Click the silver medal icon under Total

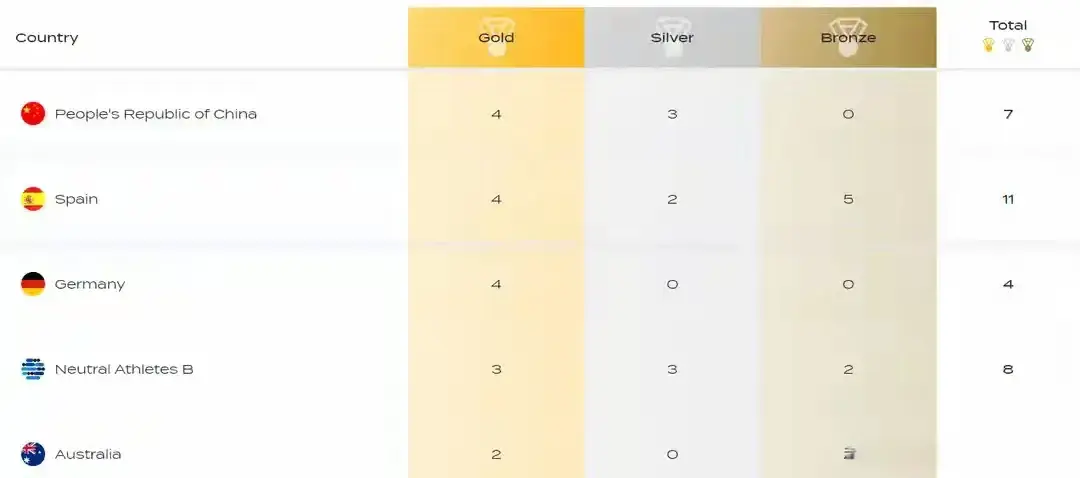click(x=1008, y=45)
